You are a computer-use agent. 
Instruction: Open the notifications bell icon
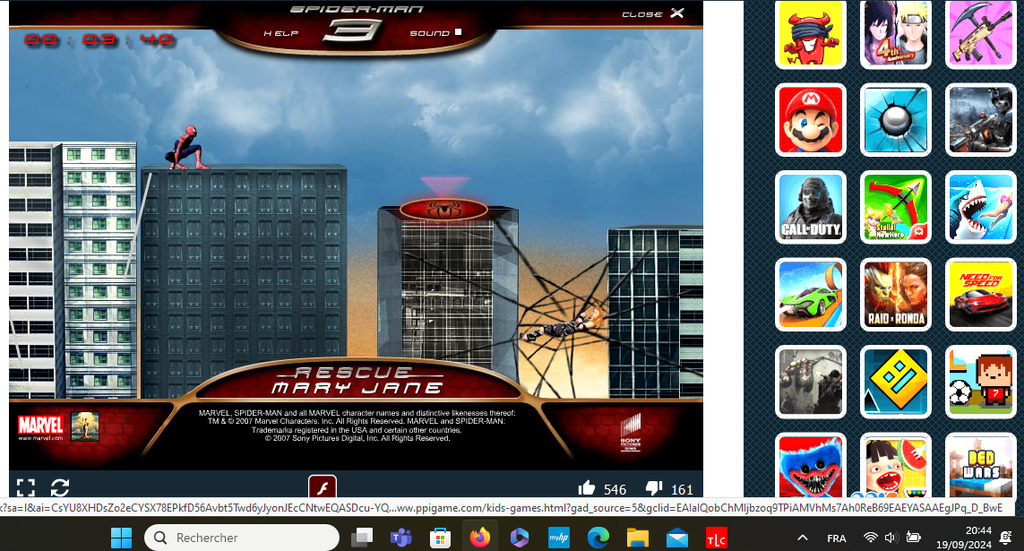[1006, 537]
